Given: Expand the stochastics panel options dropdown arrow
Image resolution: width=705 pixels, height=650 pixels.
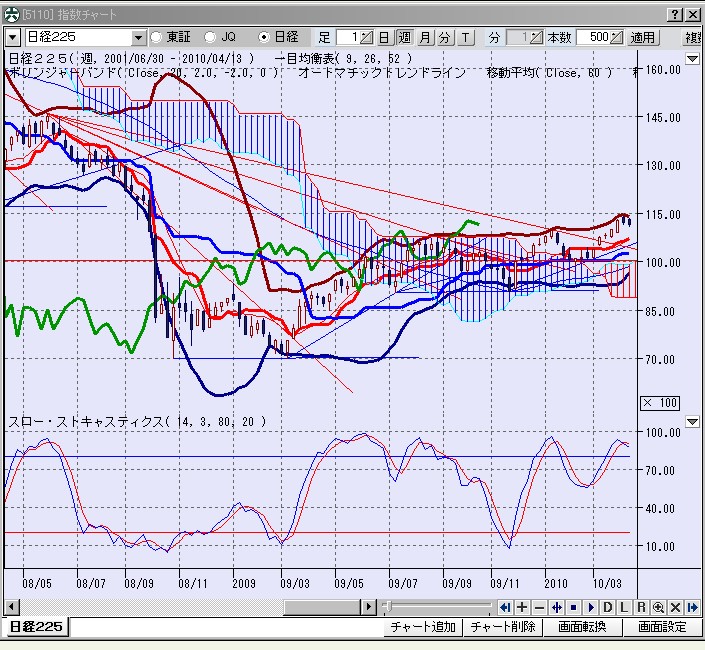Looking at the screenshot, I should [692, 422].
